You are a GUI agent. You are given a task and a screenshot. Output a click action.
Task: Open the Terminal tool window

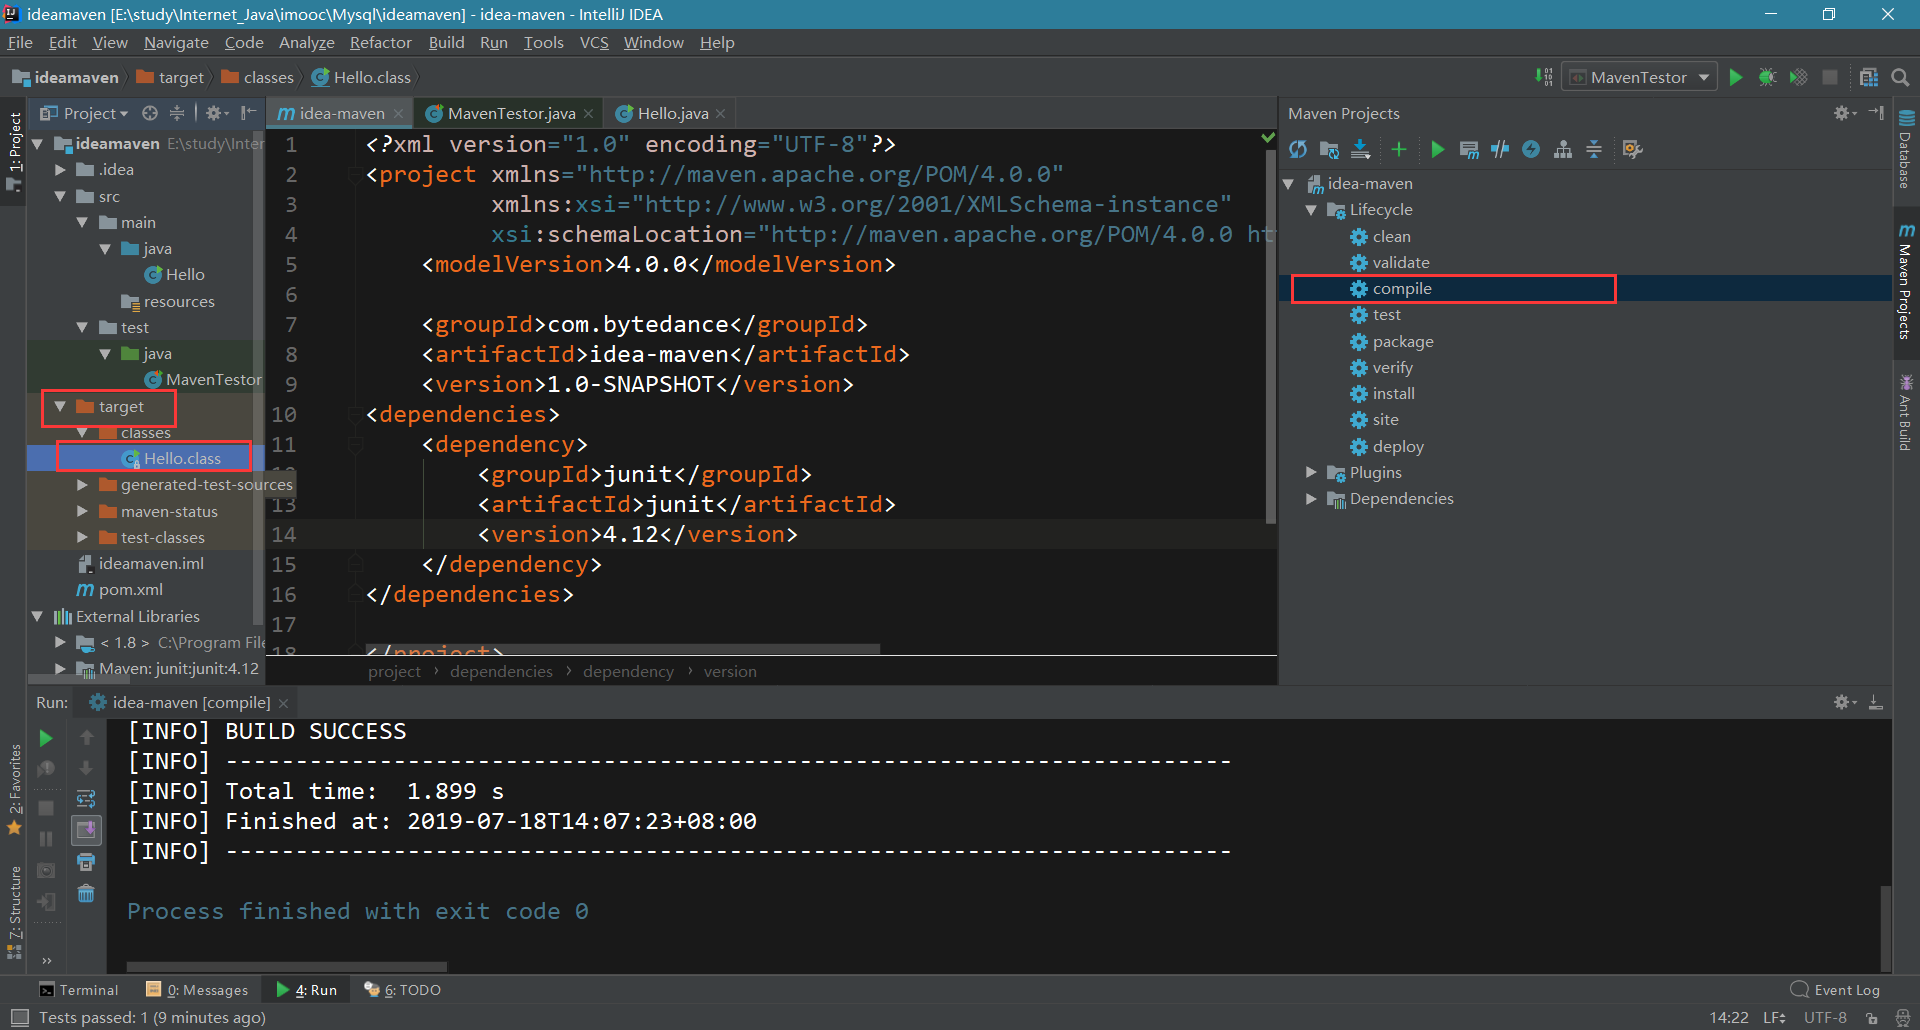click(79, 989)
